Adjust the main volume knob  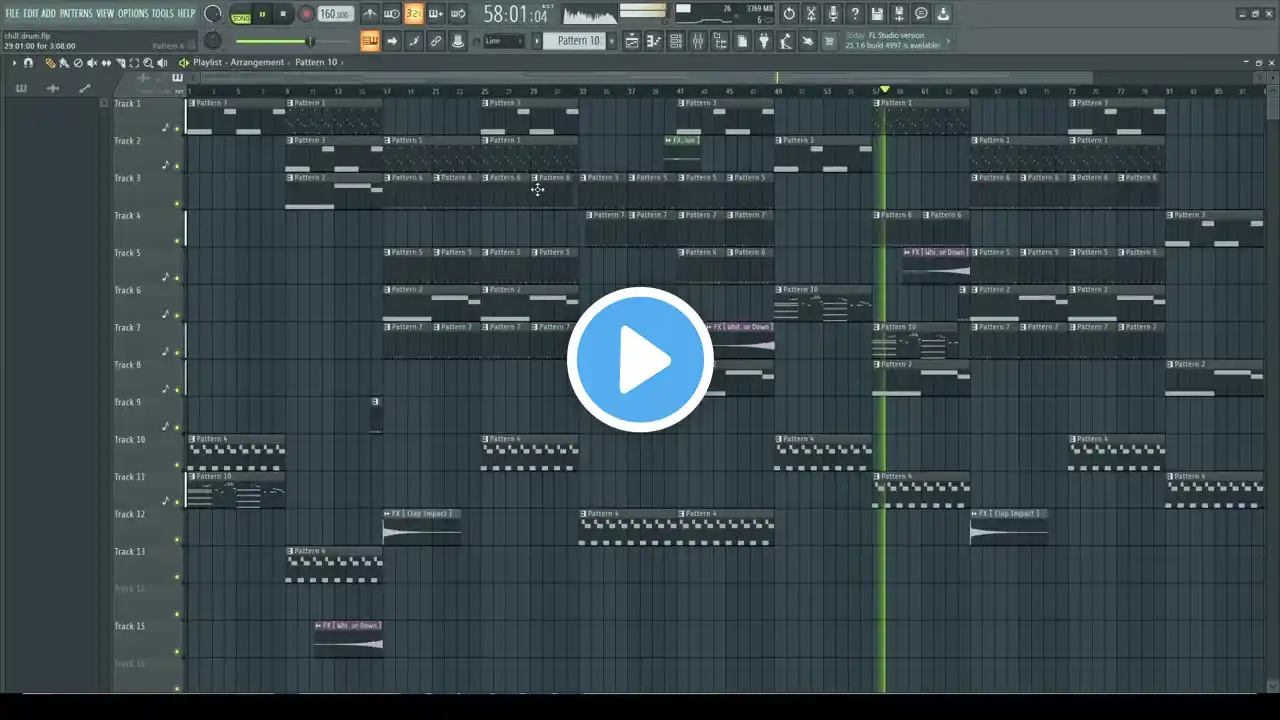click(x=212, y=14)
